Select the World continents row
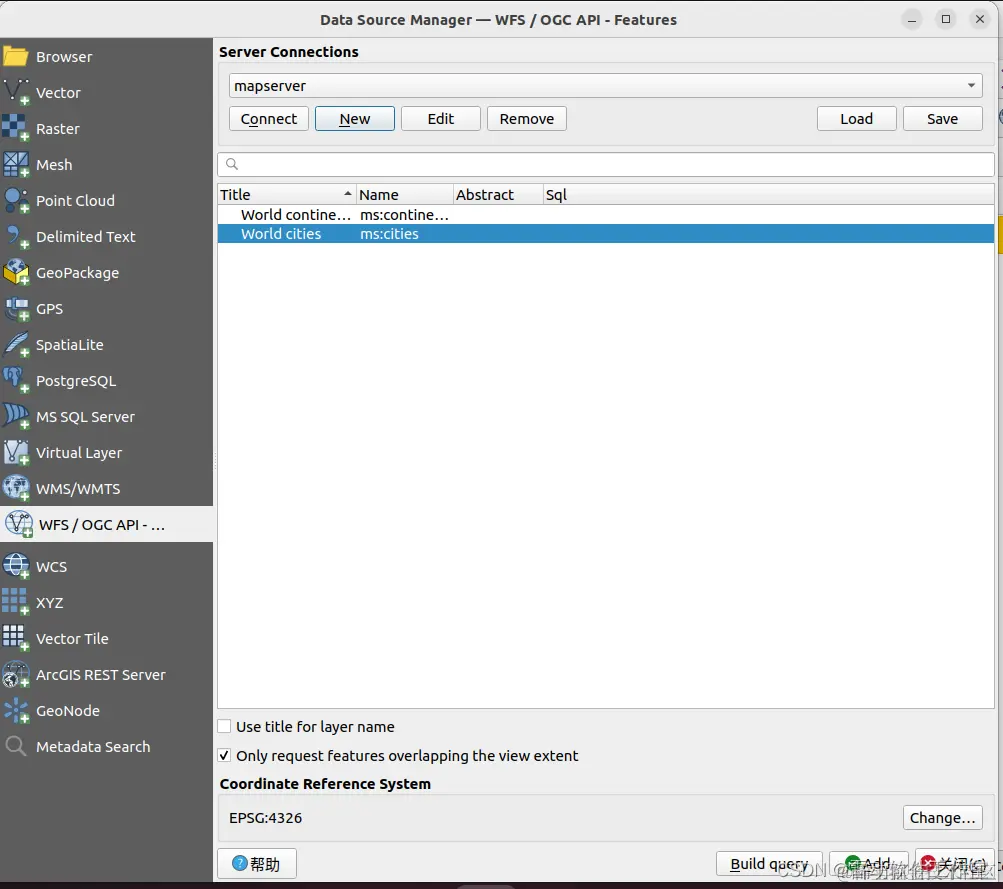 [x=606, y=215]
